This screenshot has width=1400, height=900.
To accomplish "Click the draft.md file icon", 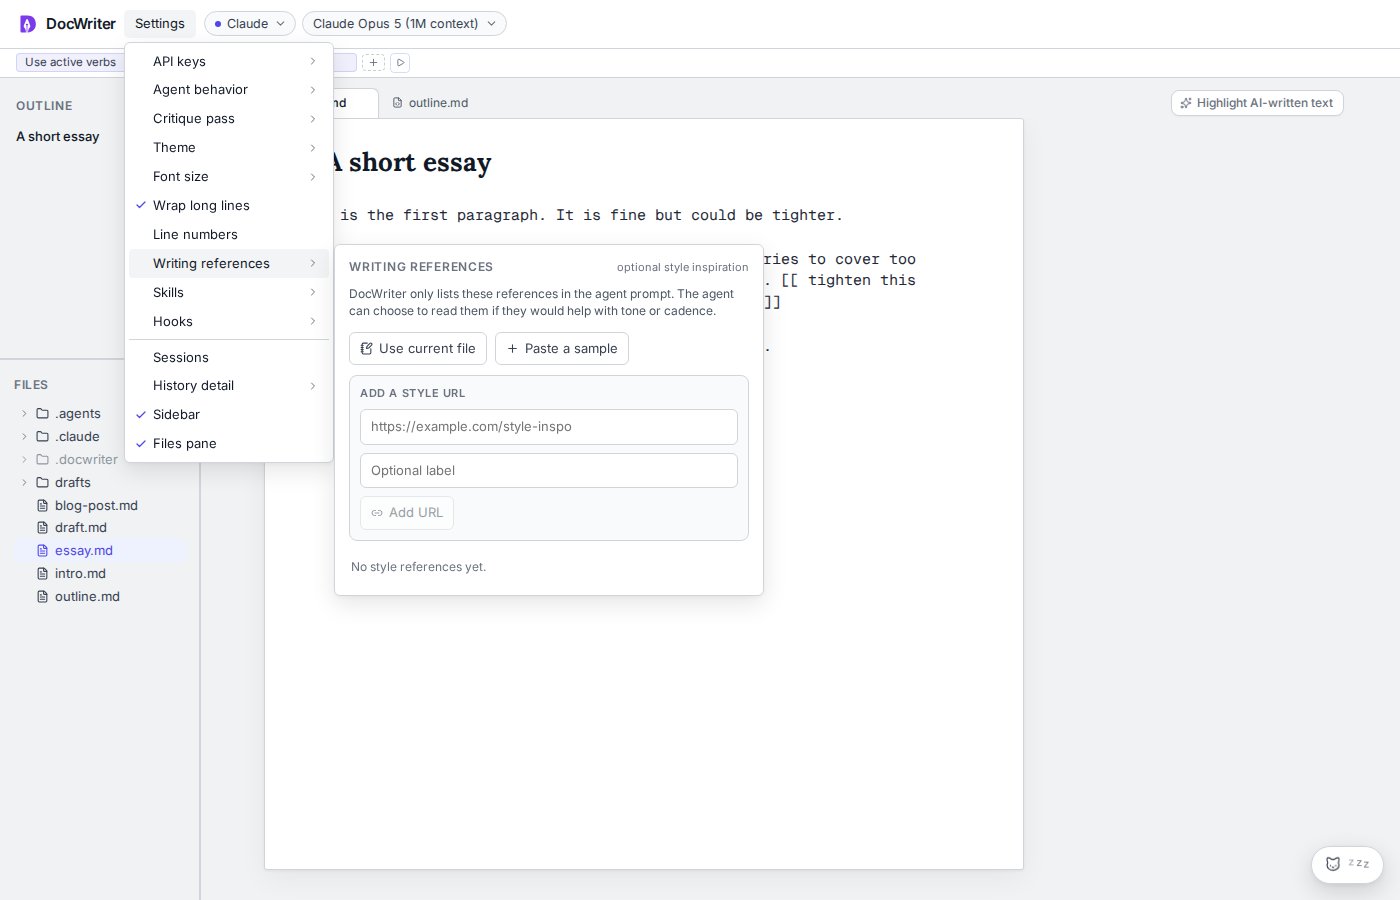I will [43, 528].
